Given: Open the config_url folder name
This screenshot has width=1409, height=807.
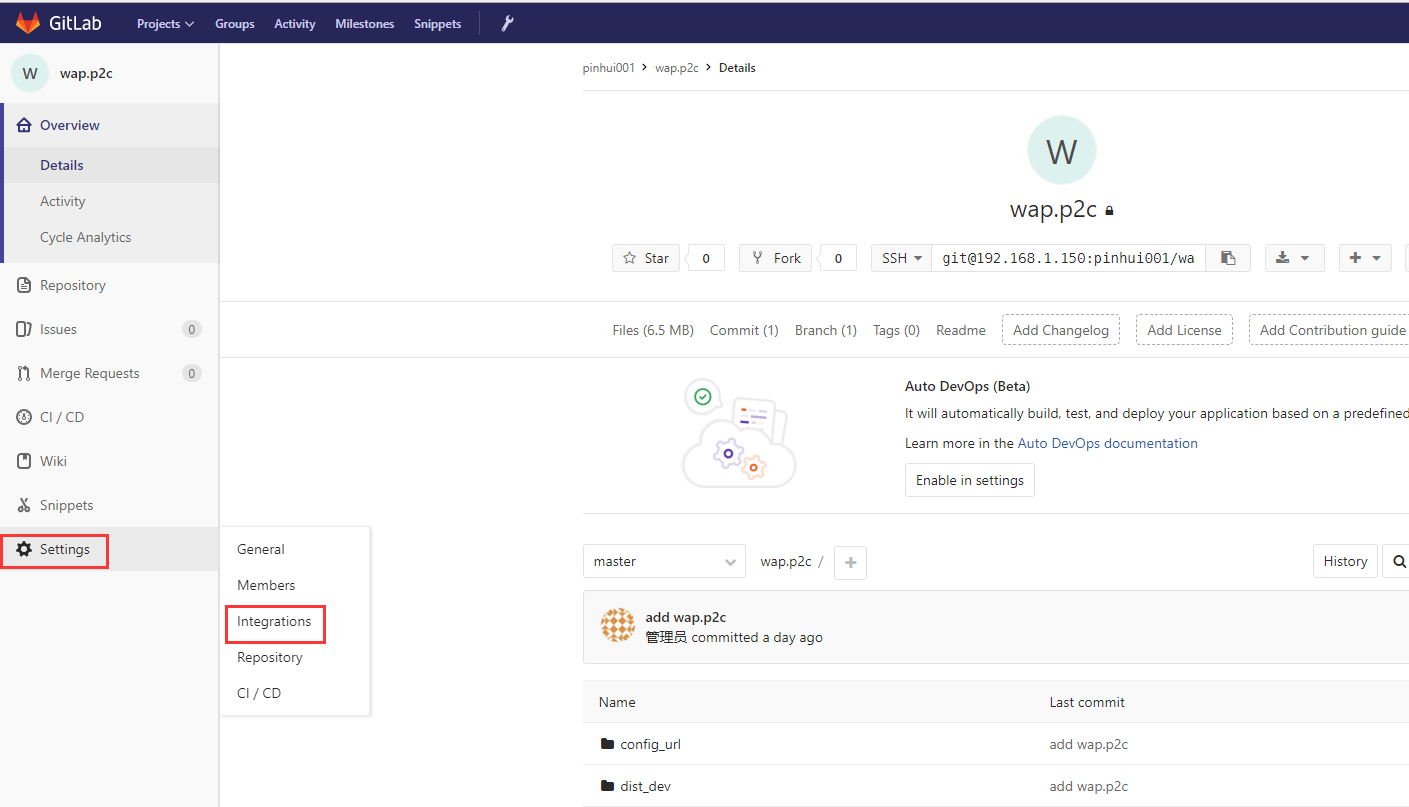Looking at the screenshot, I should tap(651, 744).
